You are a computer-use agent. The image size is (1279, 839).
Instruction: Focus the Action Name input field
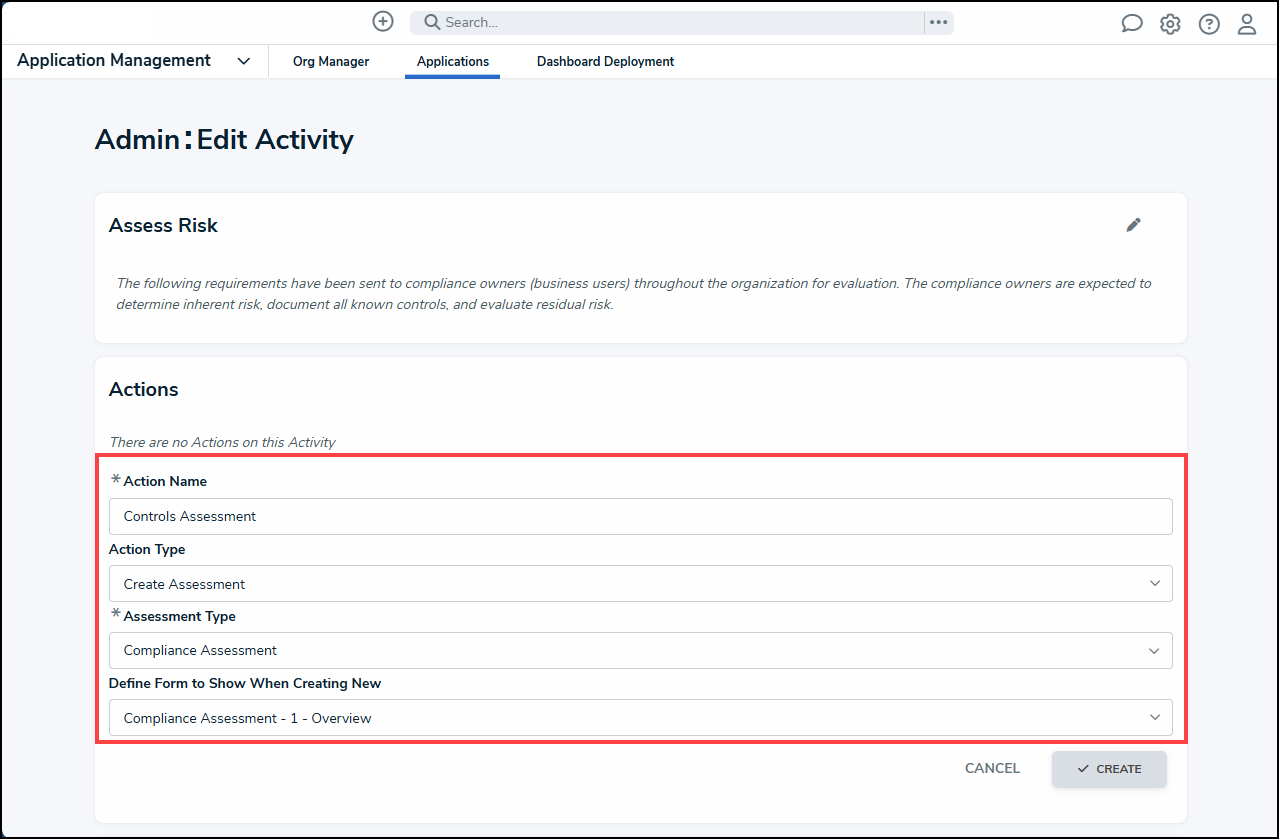(x=640, y=516)
